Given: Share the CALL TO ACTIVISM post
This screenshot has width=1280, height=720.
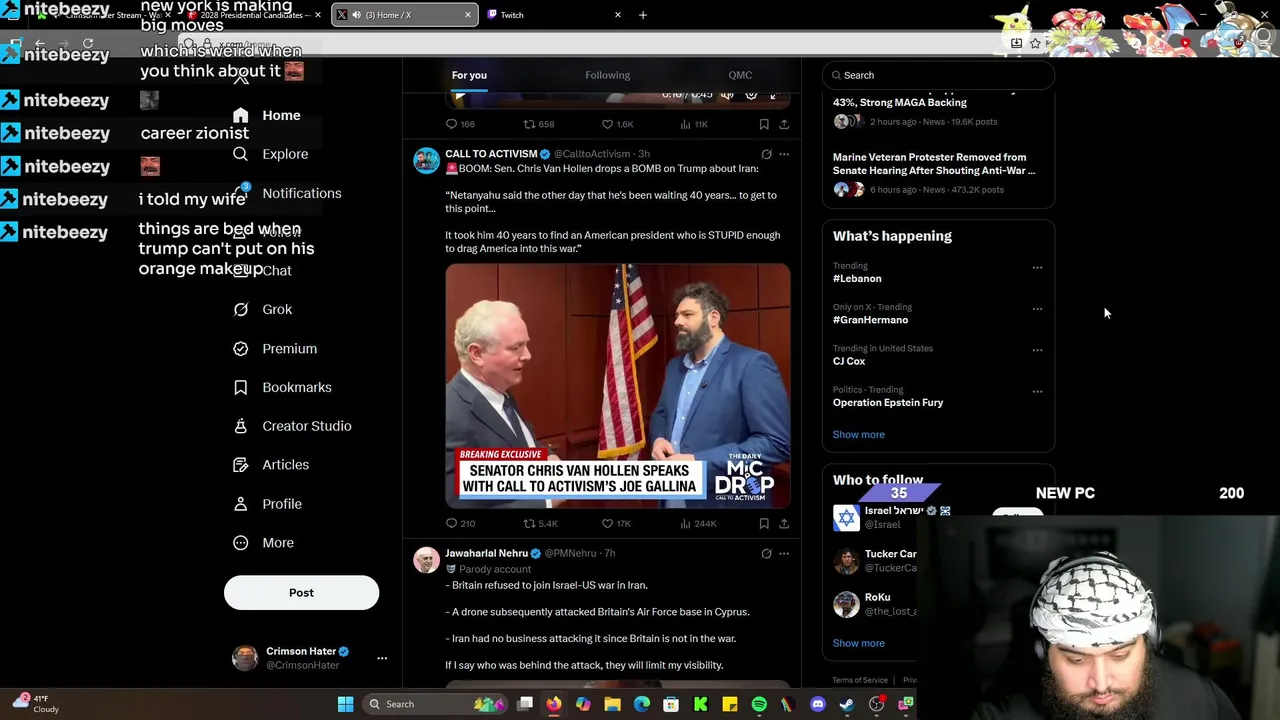Looking at the screenshot, I should [x=784, y=523].
